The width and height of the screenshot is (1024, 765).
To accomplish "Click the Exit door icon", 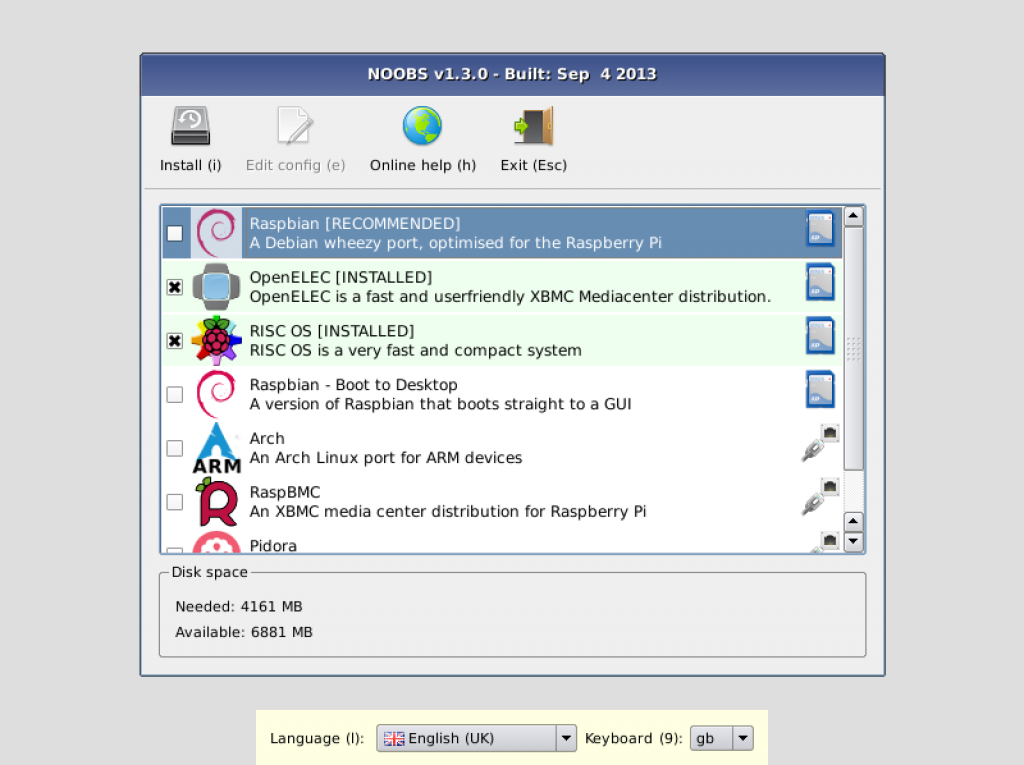I will click(533, 126).
